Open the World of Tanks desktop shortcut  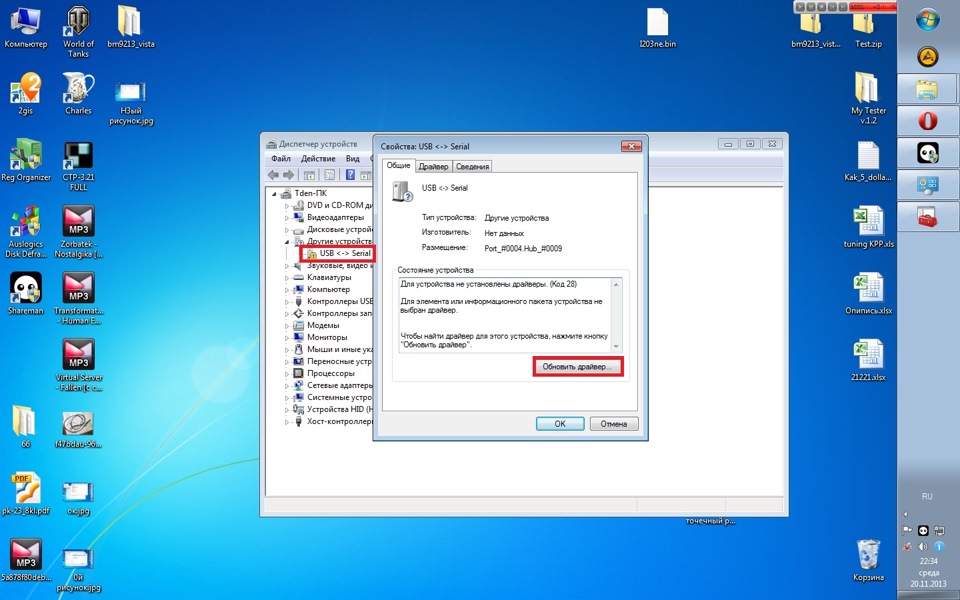pyautogui.click(x=78, y=32)
